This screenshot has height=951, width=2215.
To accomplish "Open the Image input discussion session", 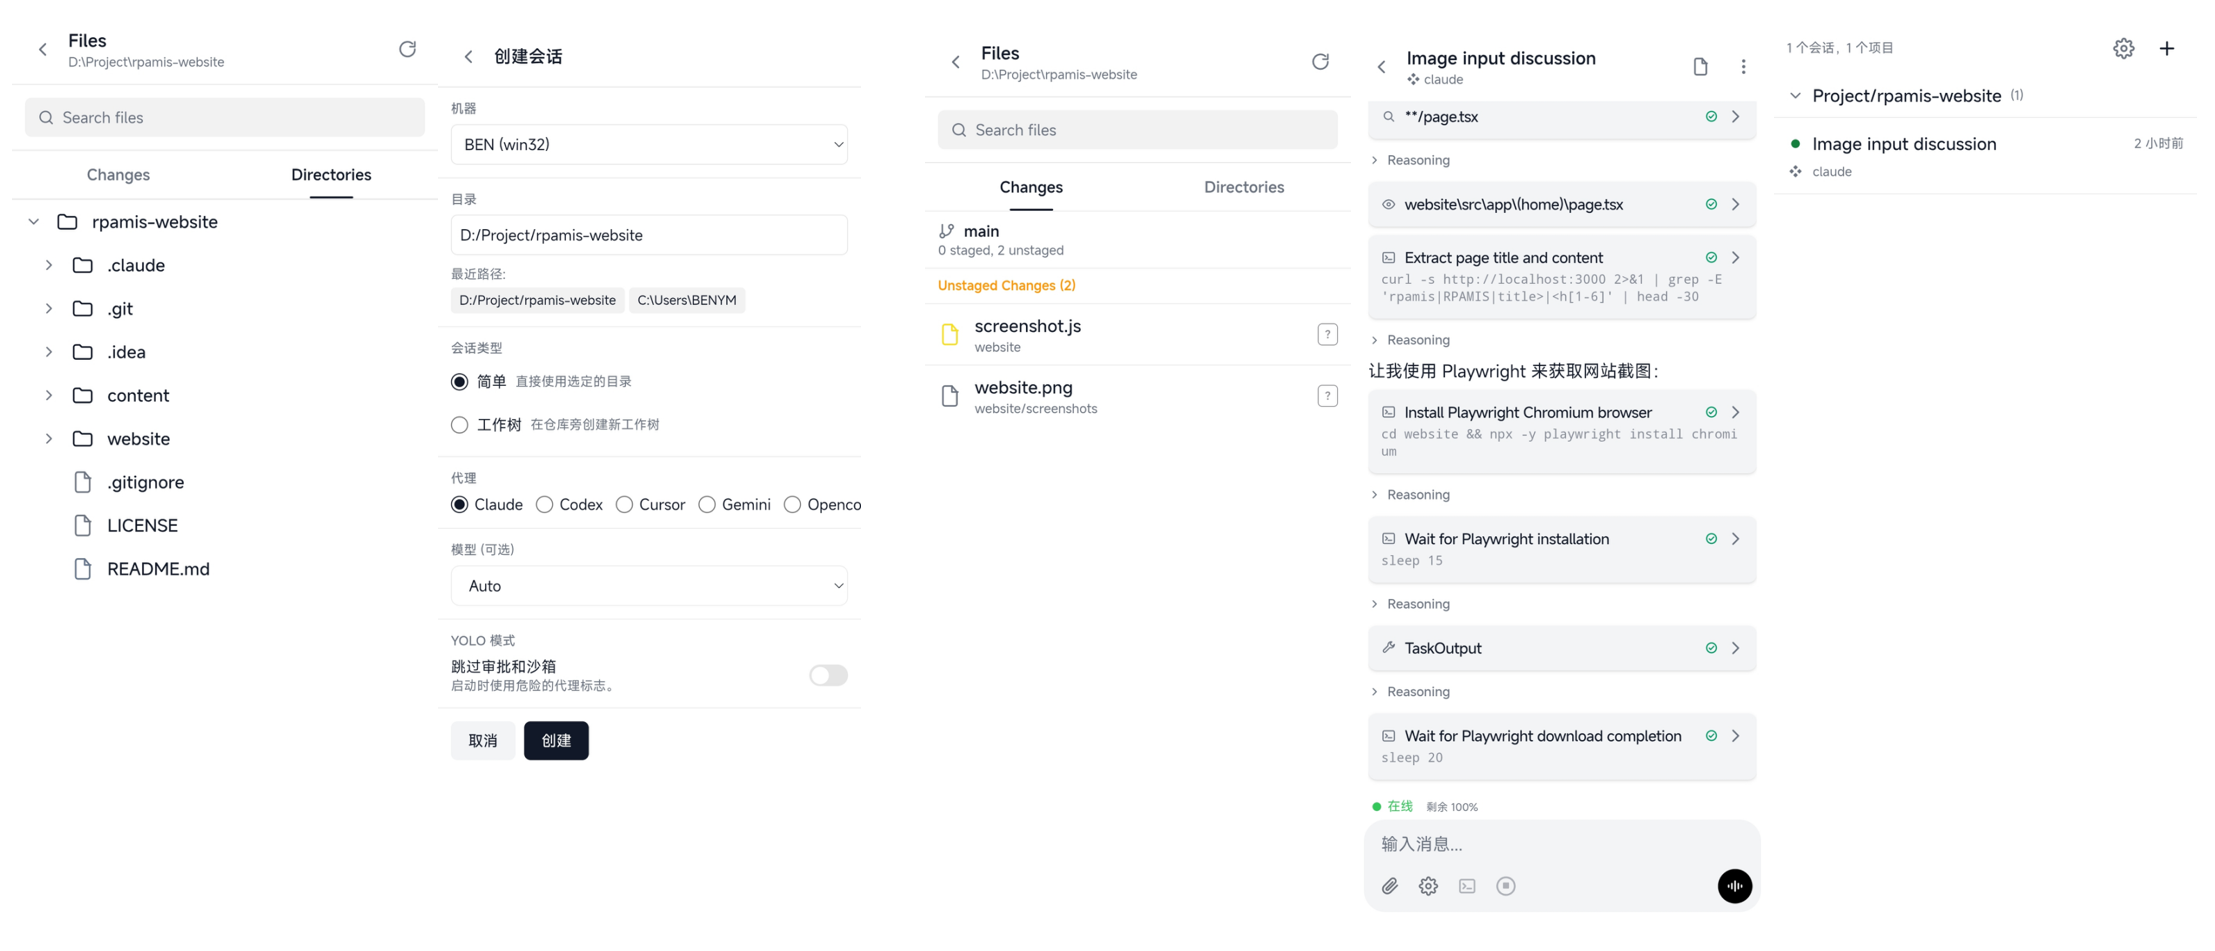I will point(1986,156).
